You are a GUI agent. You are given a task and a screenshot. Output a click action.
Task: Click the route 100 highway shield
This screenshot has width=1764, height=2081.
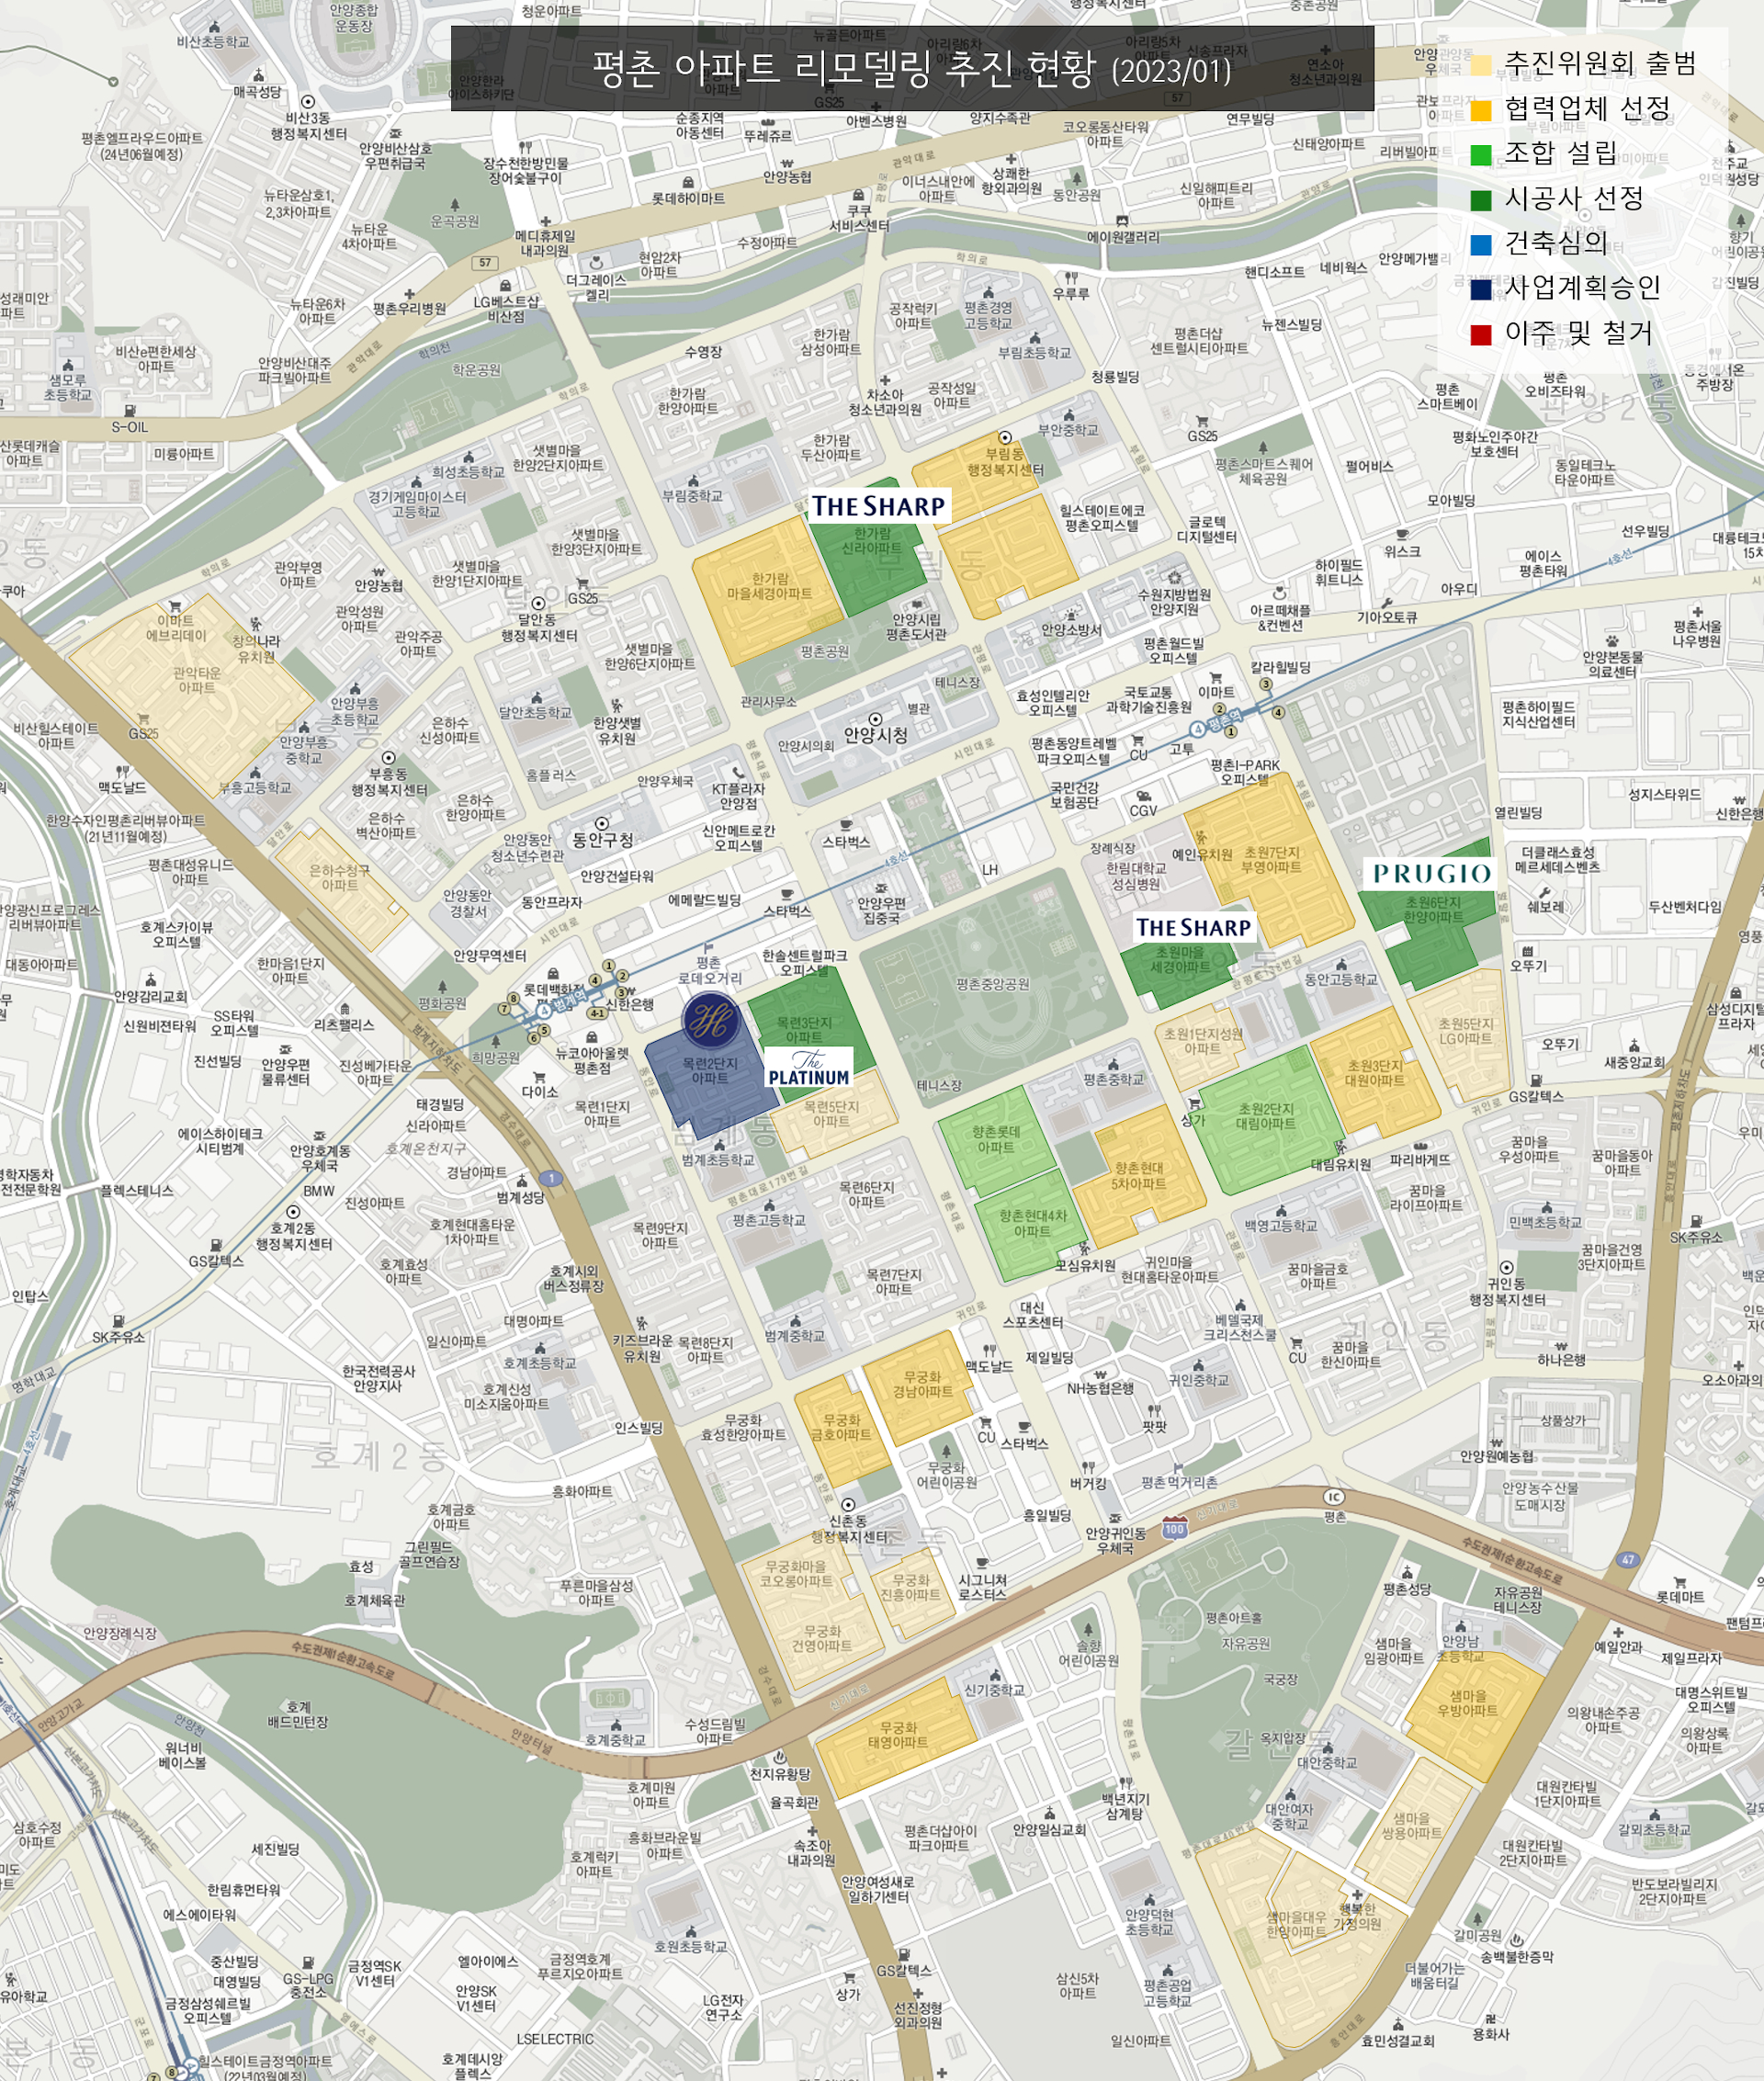pyautogui.click(x=1174, y=1529)
